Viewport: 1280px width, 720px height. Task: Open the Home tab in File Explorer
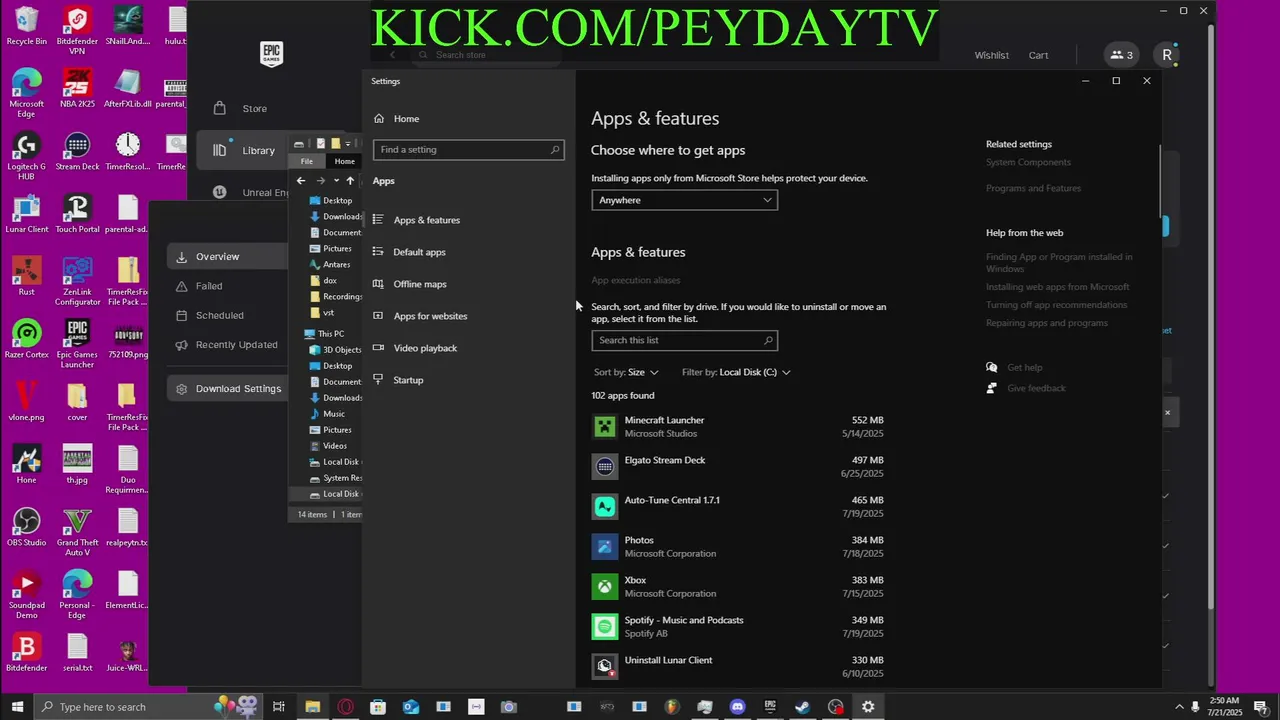coord(344,161)
